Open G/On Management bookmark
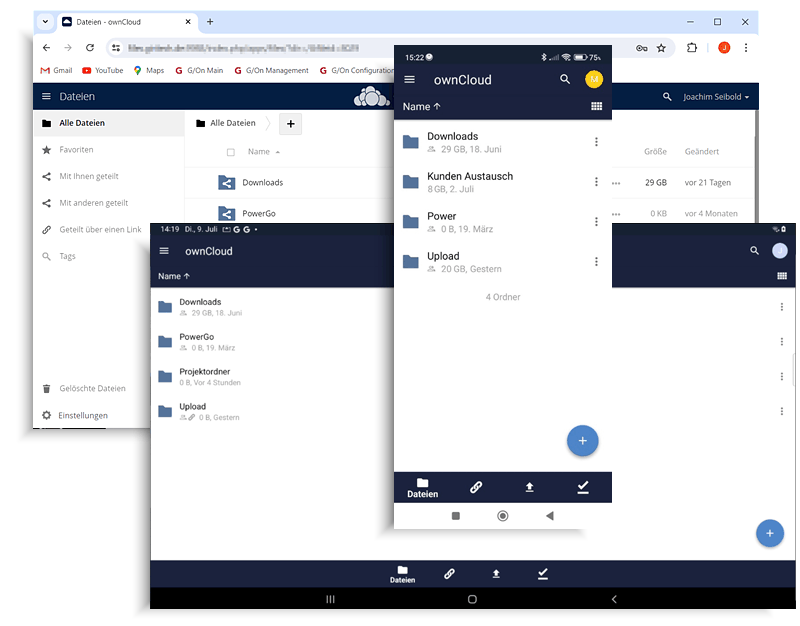 pos(271,70)
